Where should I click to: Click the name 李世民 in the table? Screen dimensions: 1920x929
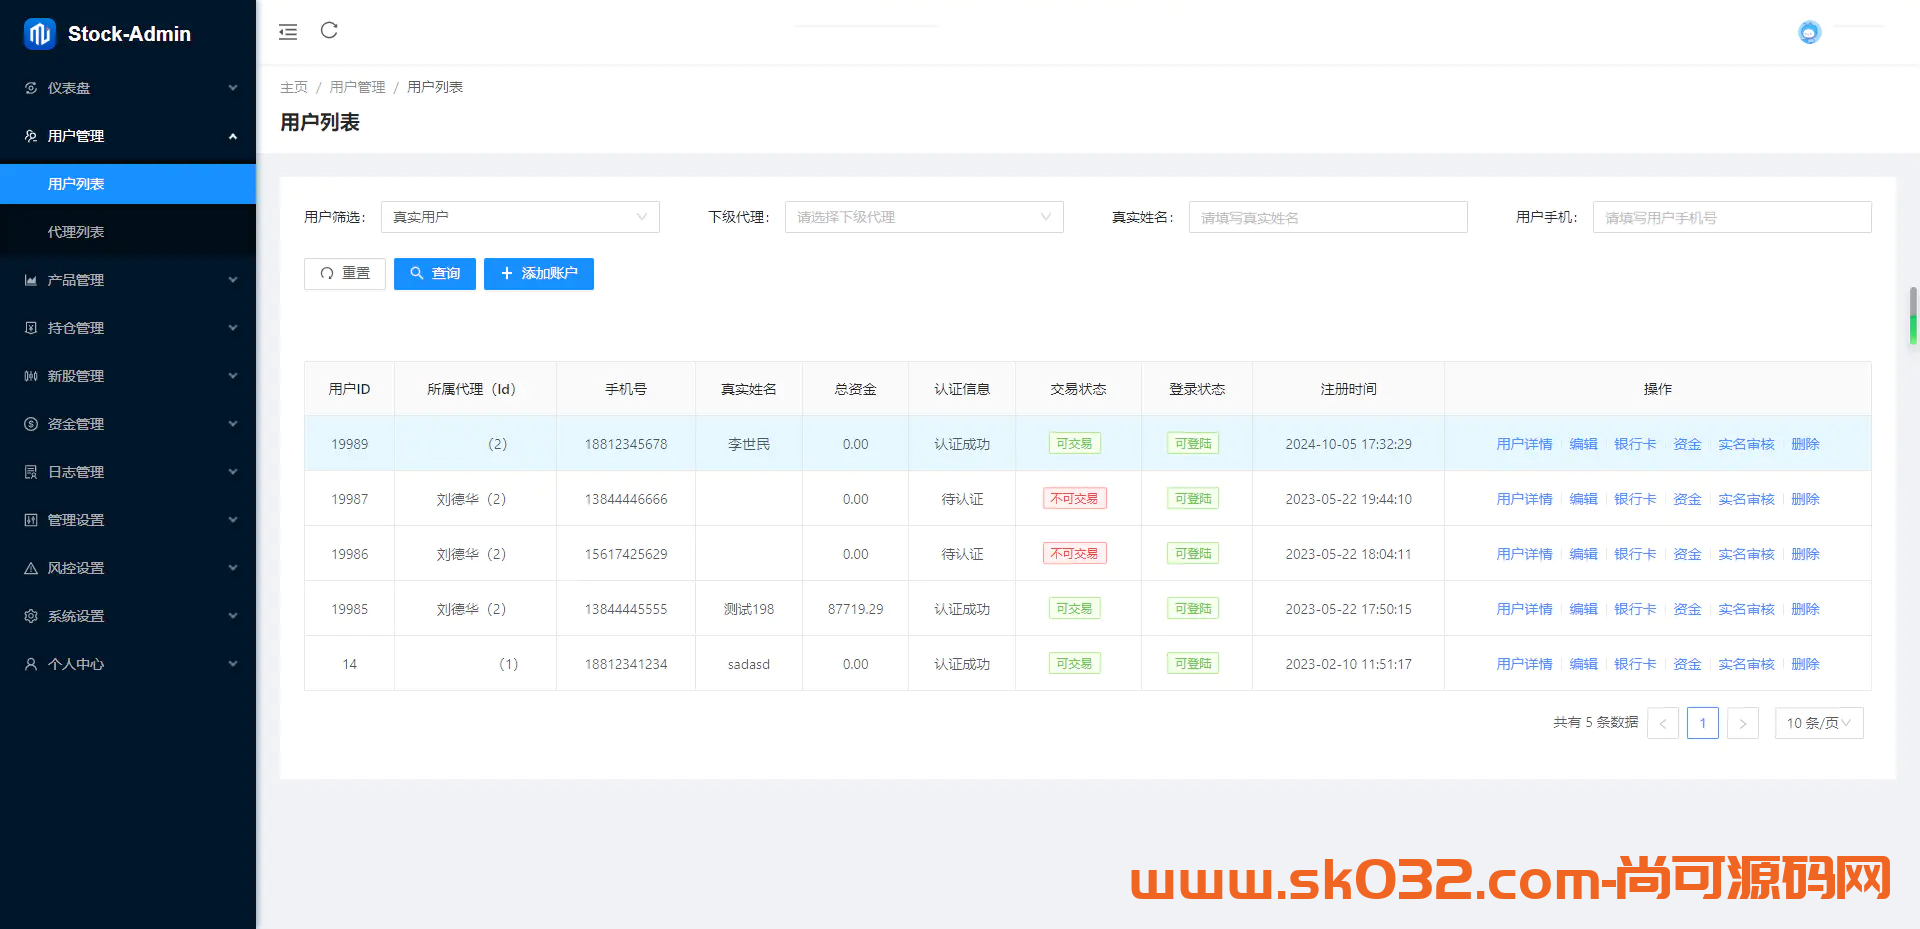pos(749,444)
